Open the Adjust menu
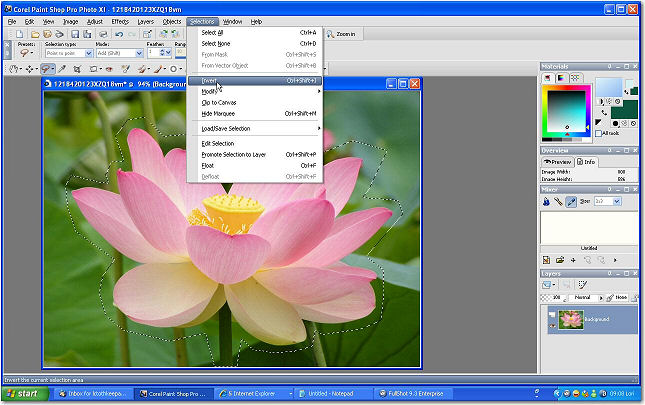The width and height of the screenshot is (645, 405). 95,21
